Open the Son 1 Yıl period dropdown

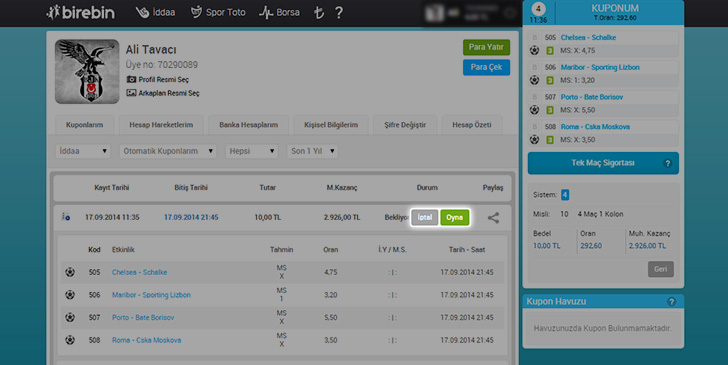[312, 151]
